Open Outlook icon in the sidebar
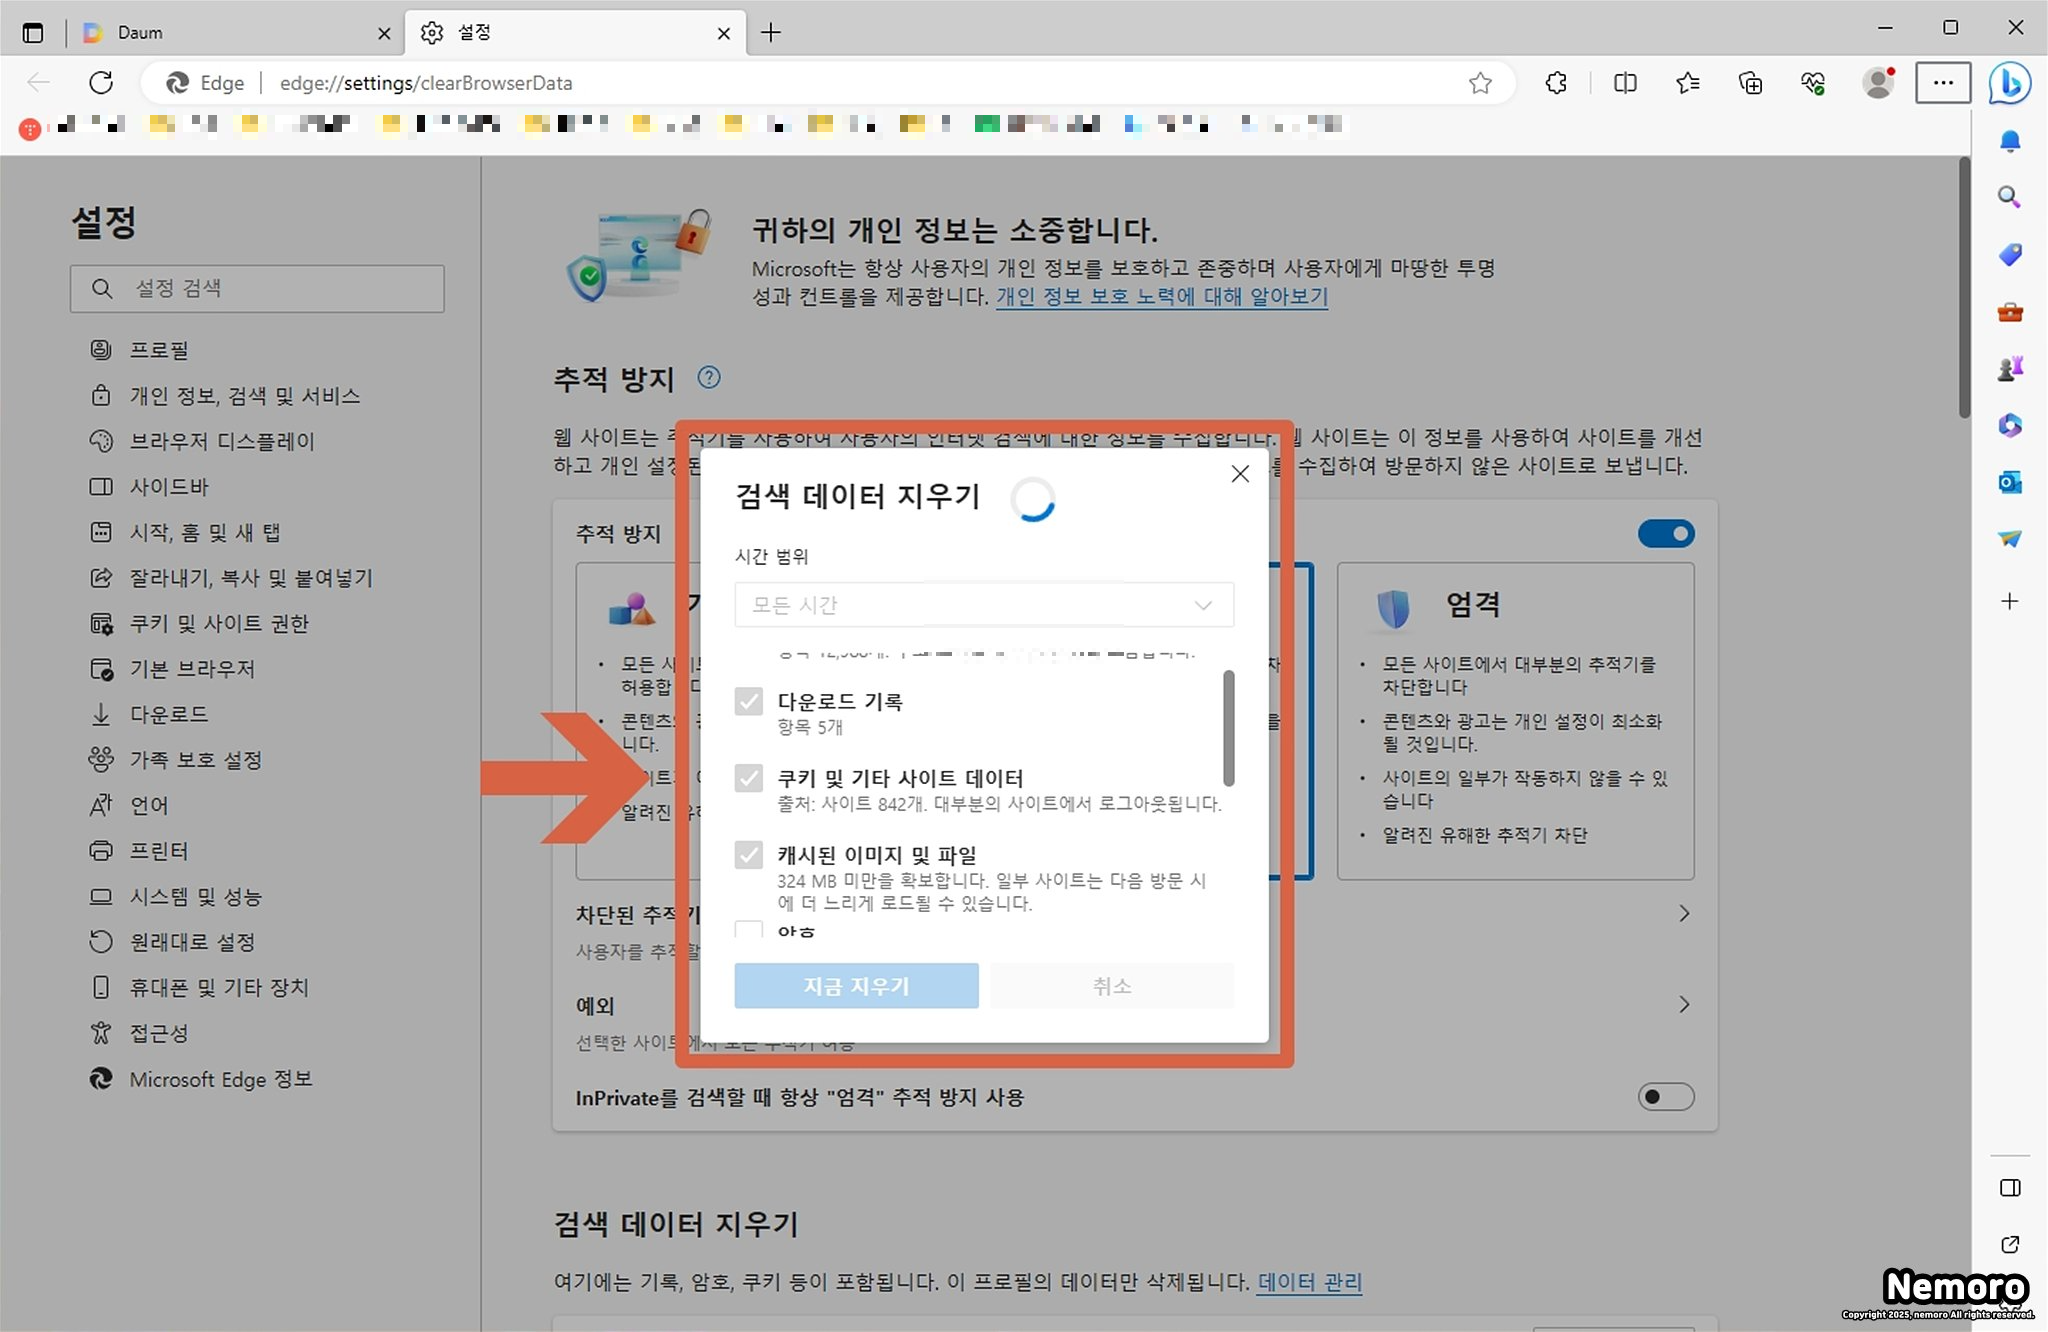 2009,483
